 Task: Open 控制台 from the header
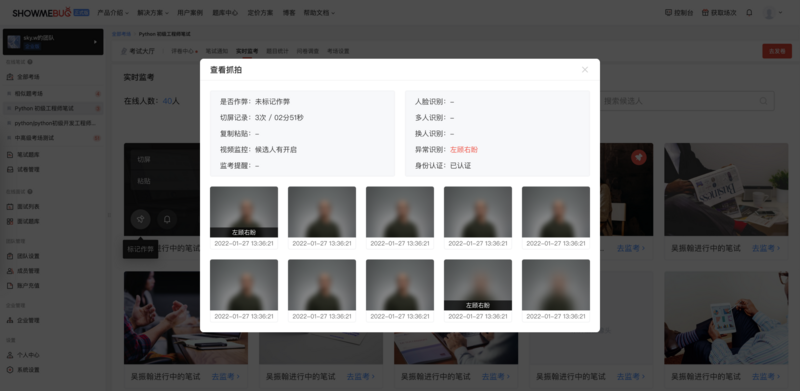click(679, 13)
